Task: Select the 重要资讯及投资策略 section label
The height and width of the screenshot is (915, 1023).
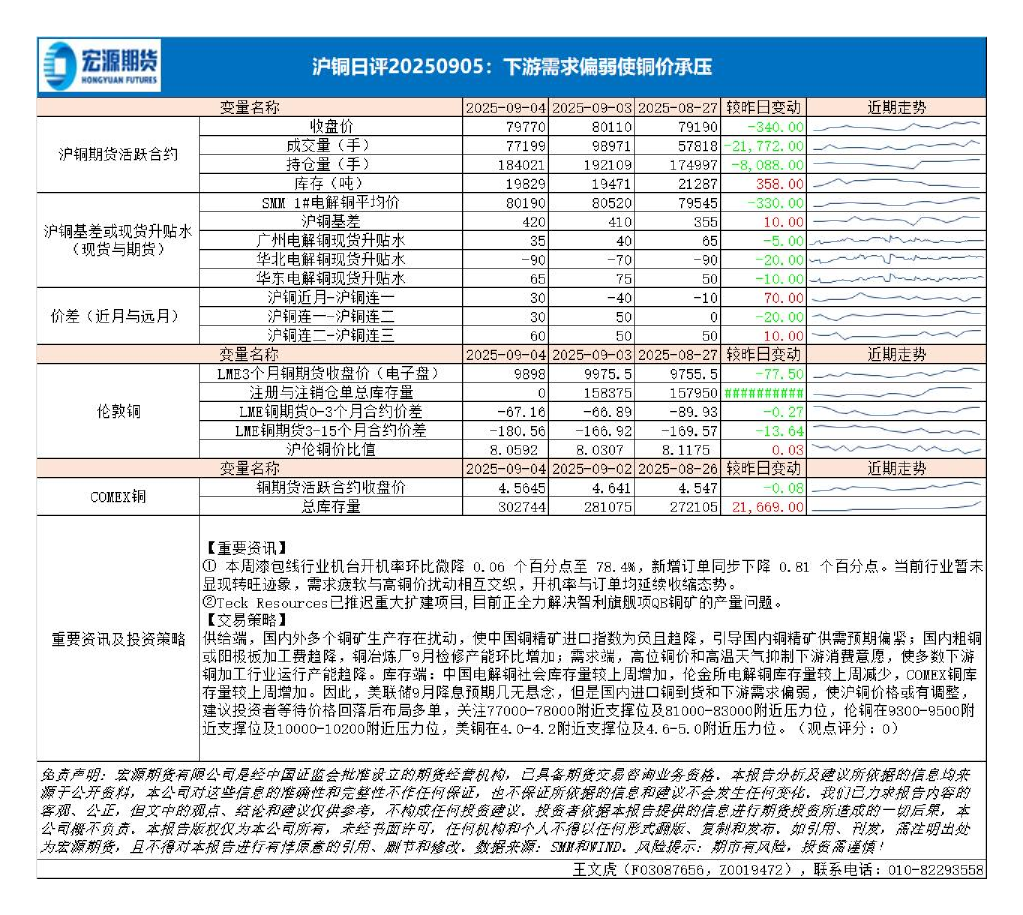Action: (118, 640)
